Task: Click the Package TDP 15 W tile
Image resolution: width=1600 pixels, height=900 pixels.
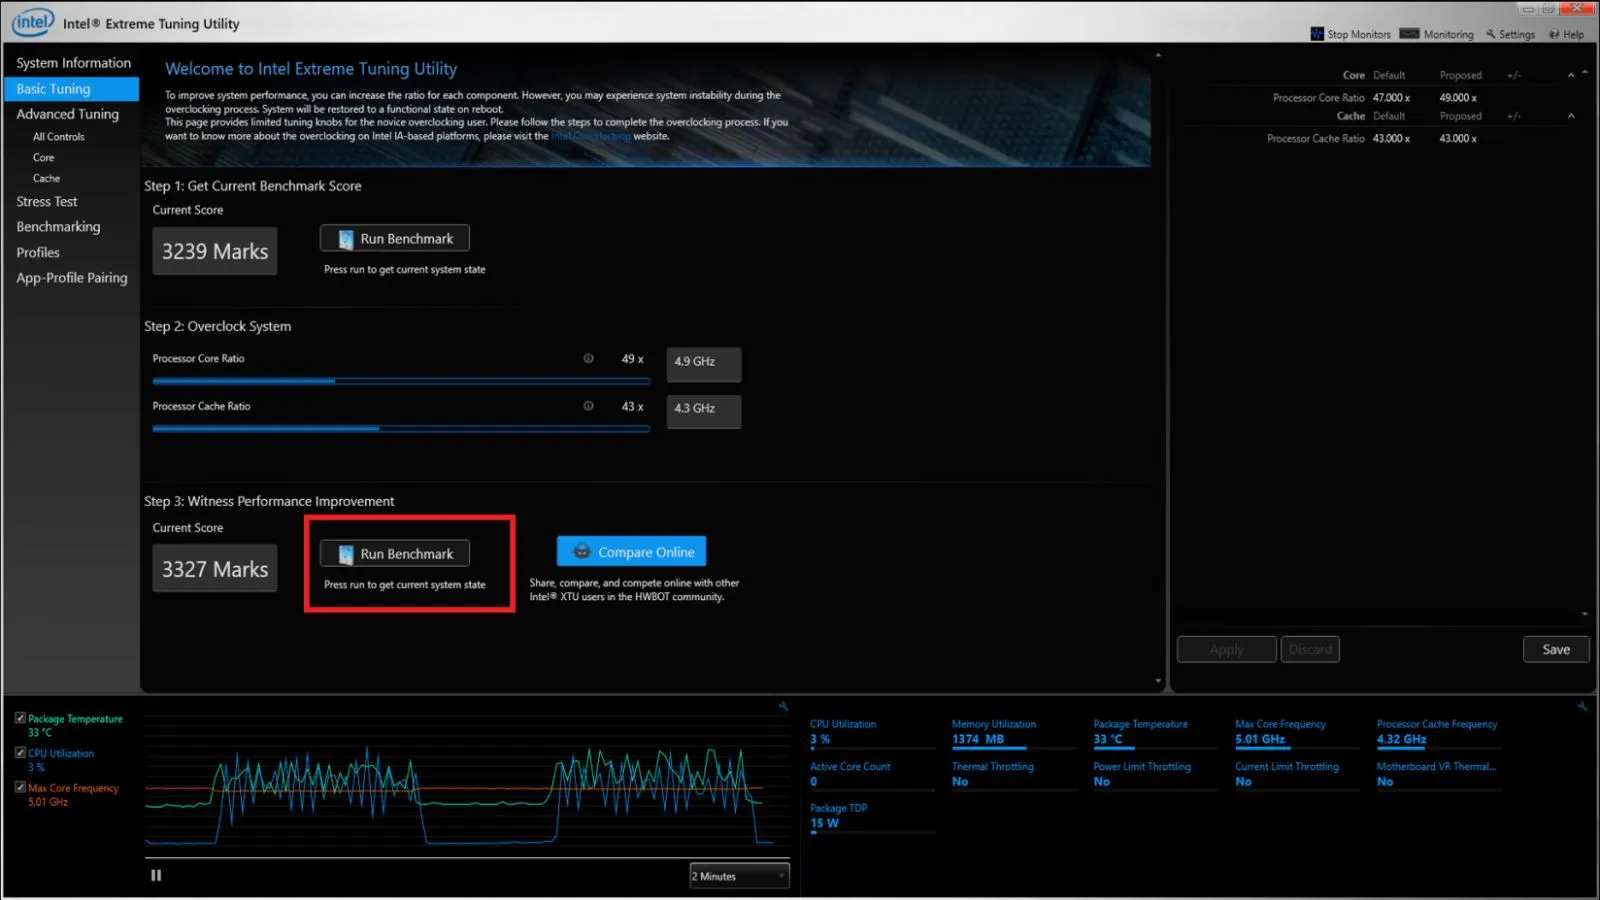Action: (871, 817)
